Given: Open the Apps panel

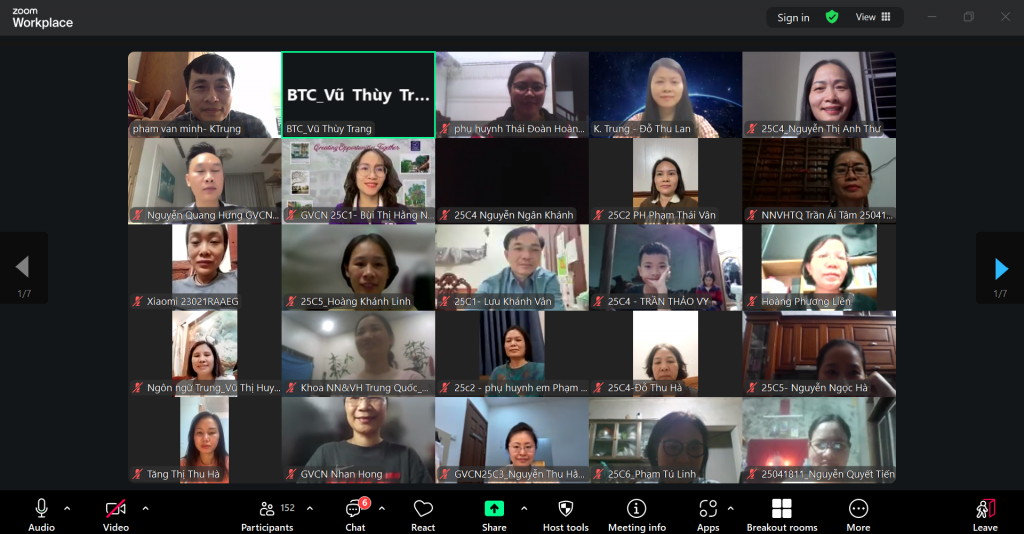Looking at the screenshot, I should coord(708,512).
